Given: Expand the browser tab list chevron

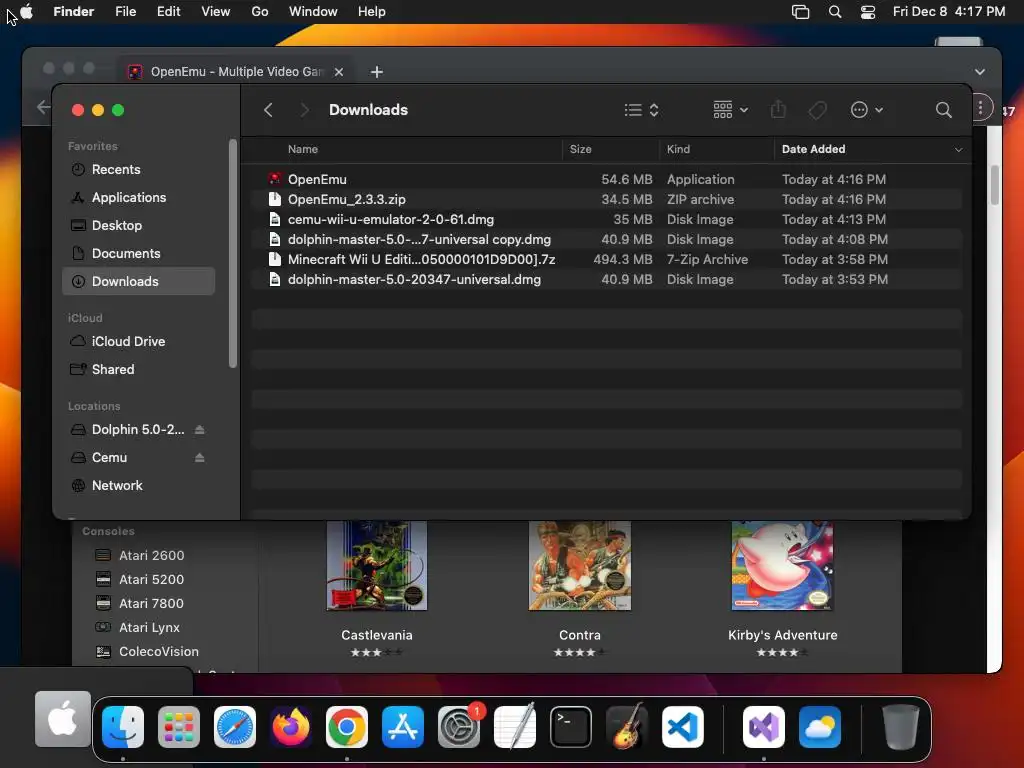Looking at the screenshot, I should tap(980, 72).
